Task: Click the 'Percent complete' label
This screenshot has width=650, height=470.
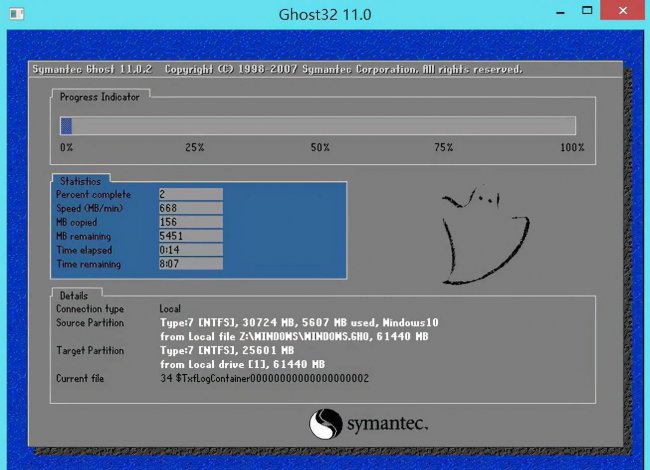Action: [x=93, y=194]
